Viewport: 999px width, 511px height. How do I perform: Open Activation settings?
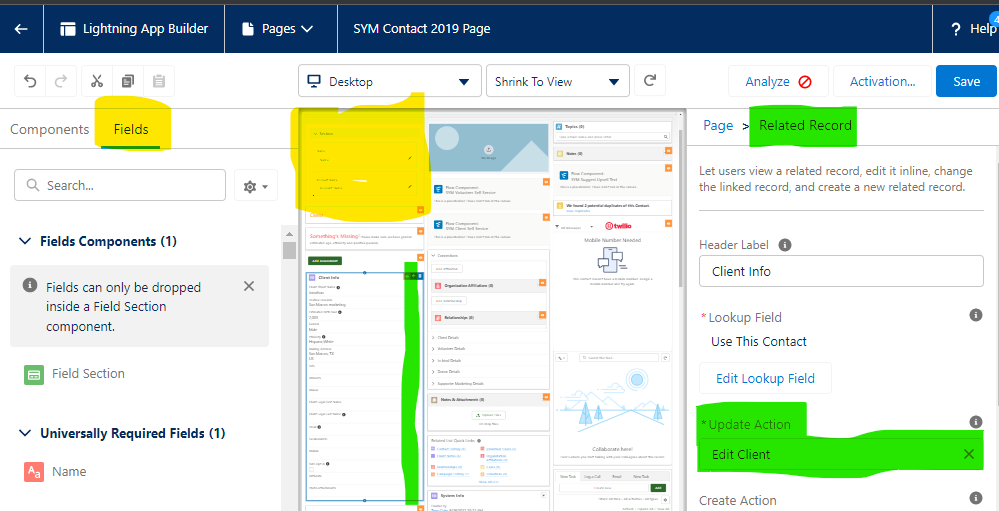[882, 82]
